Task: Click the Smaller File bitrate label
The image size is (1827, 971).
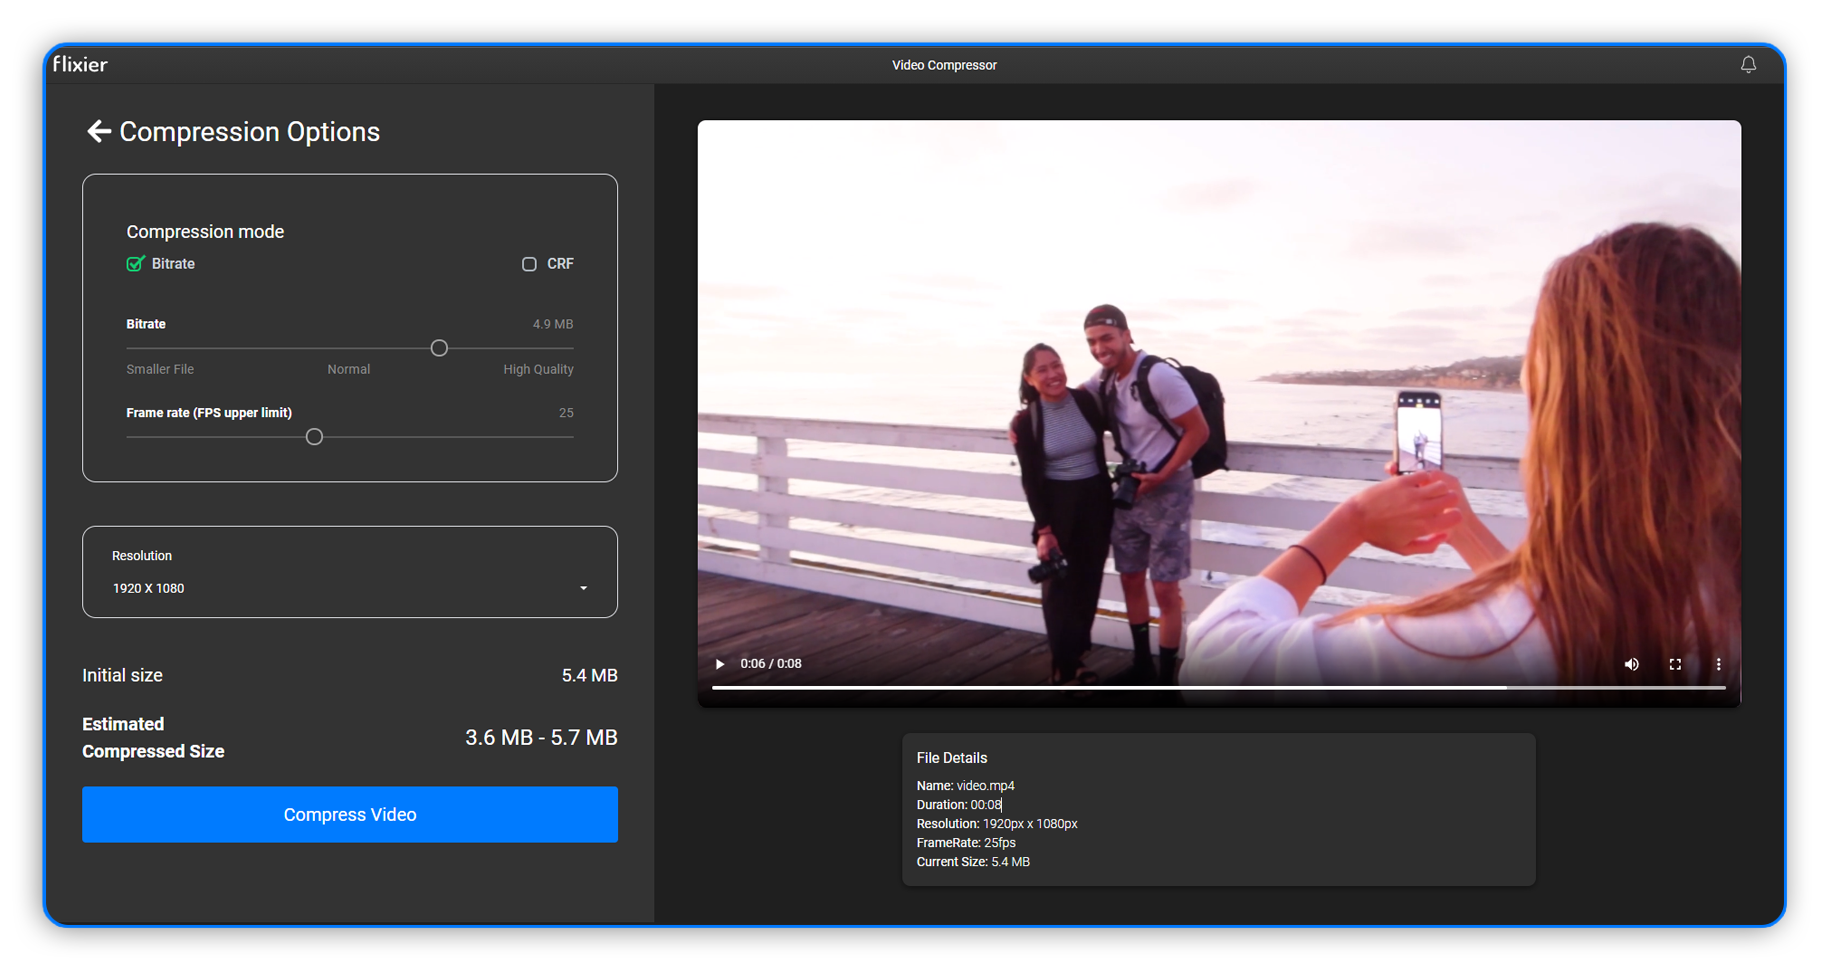Action: coord(160,369)
